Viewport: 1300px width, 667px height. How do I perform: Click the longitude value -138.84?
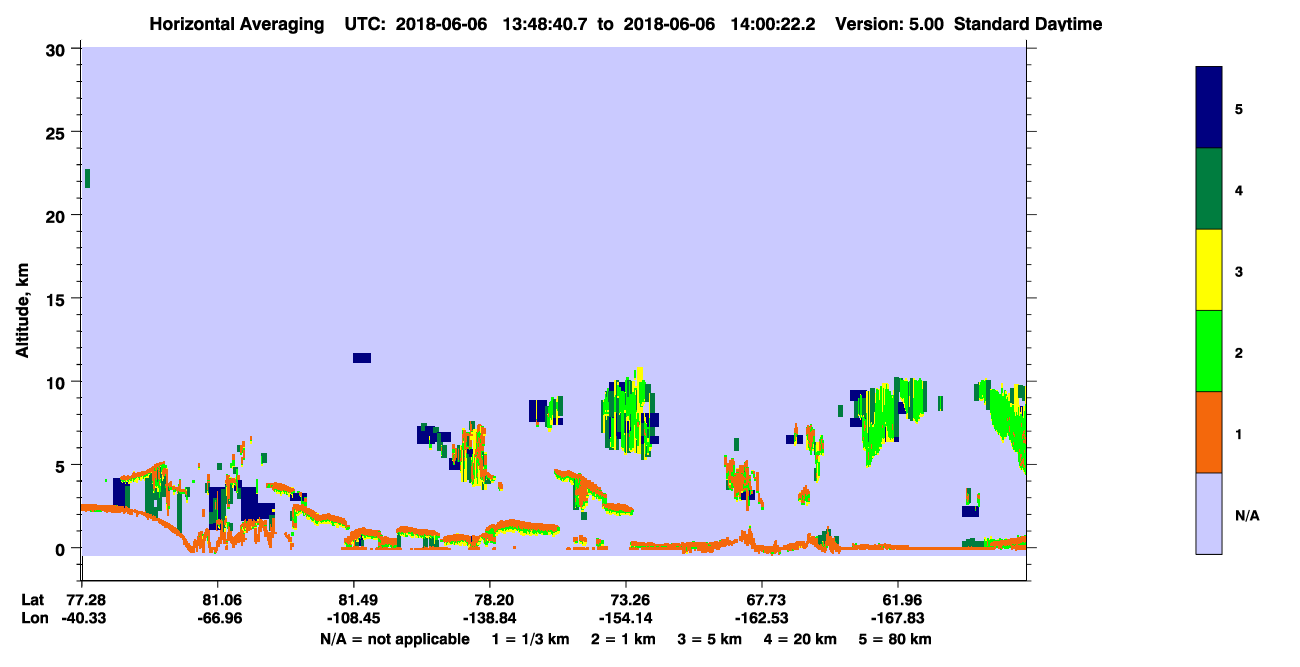click(490, 618)
